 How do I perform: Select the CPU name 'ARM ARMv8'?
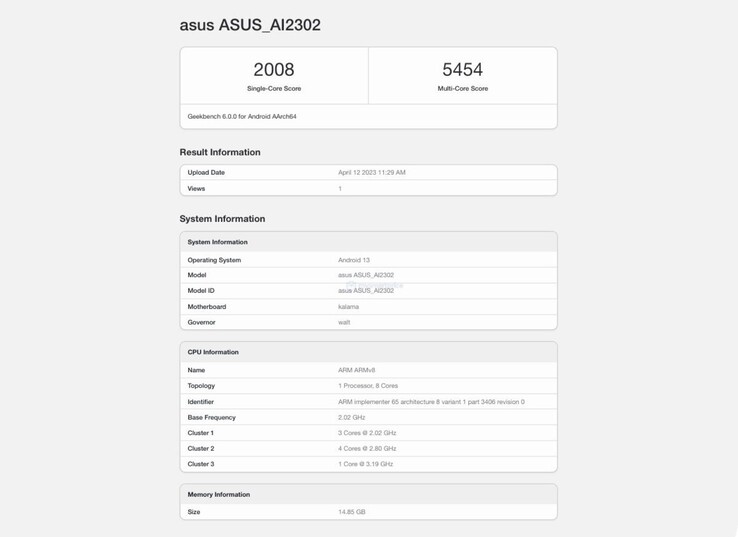[356, 370]
